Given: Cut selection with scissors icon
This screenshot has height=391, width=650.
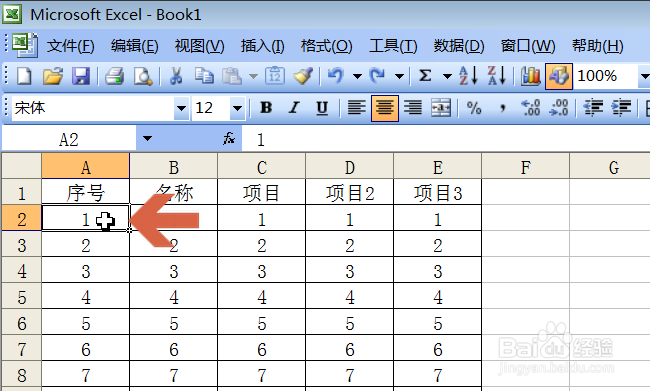Looking at the screenshot, I should coord(176,76).
